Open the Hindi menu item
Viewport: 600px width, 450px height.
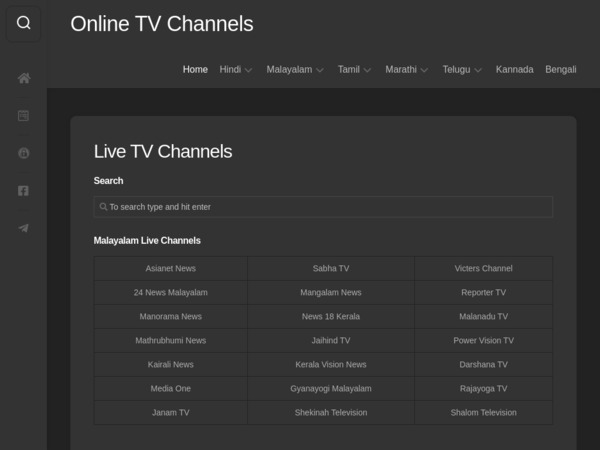tap(230, 69)
